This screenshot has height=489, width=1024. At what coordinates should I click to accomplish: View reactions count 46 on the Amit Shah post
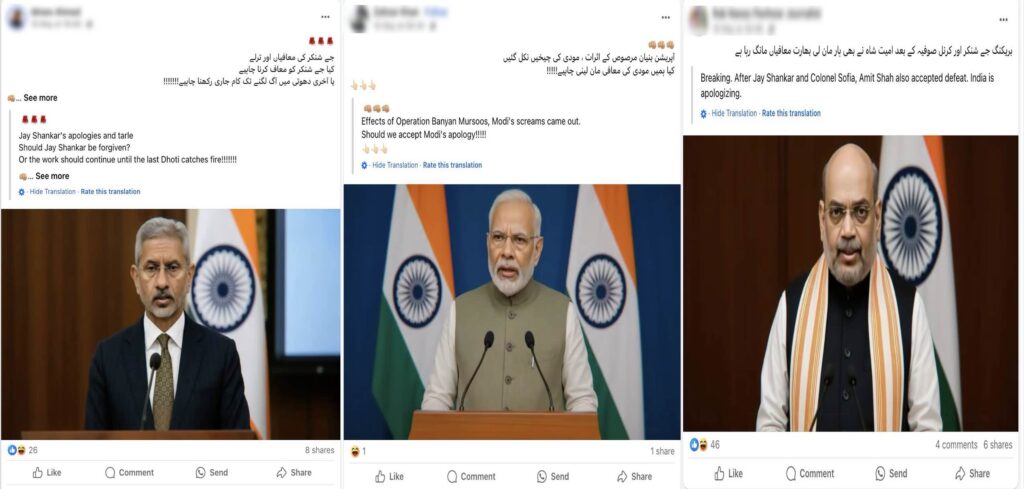[705, 445]
